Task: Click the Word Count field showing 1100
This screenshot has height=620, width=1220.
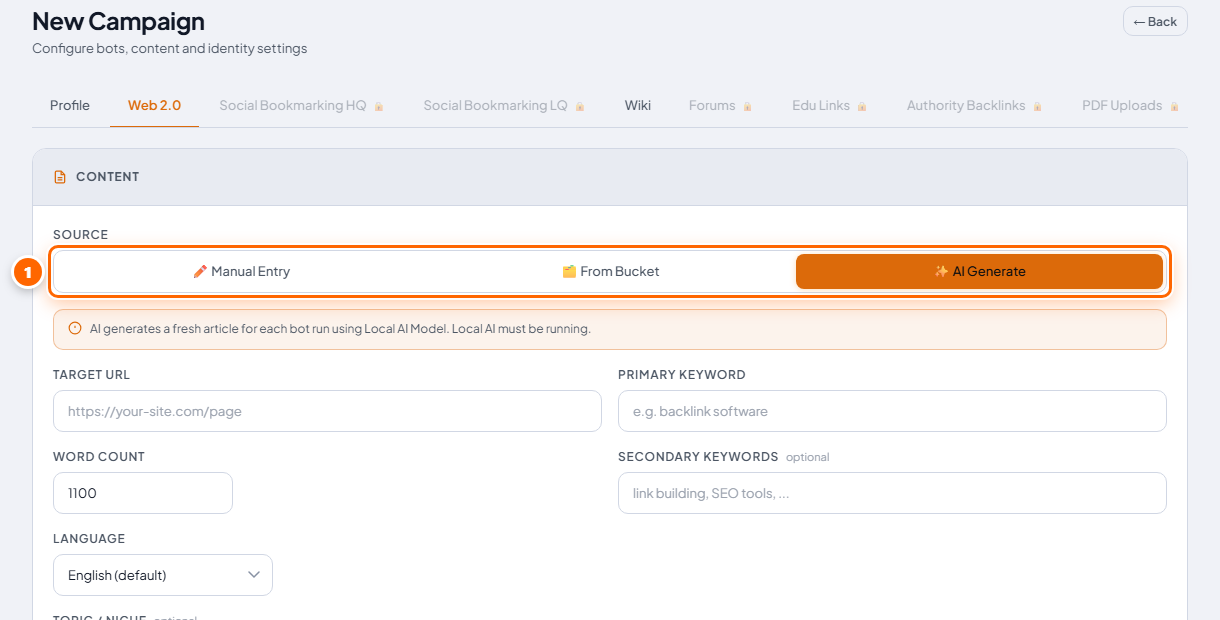Action: click(143, 493)
